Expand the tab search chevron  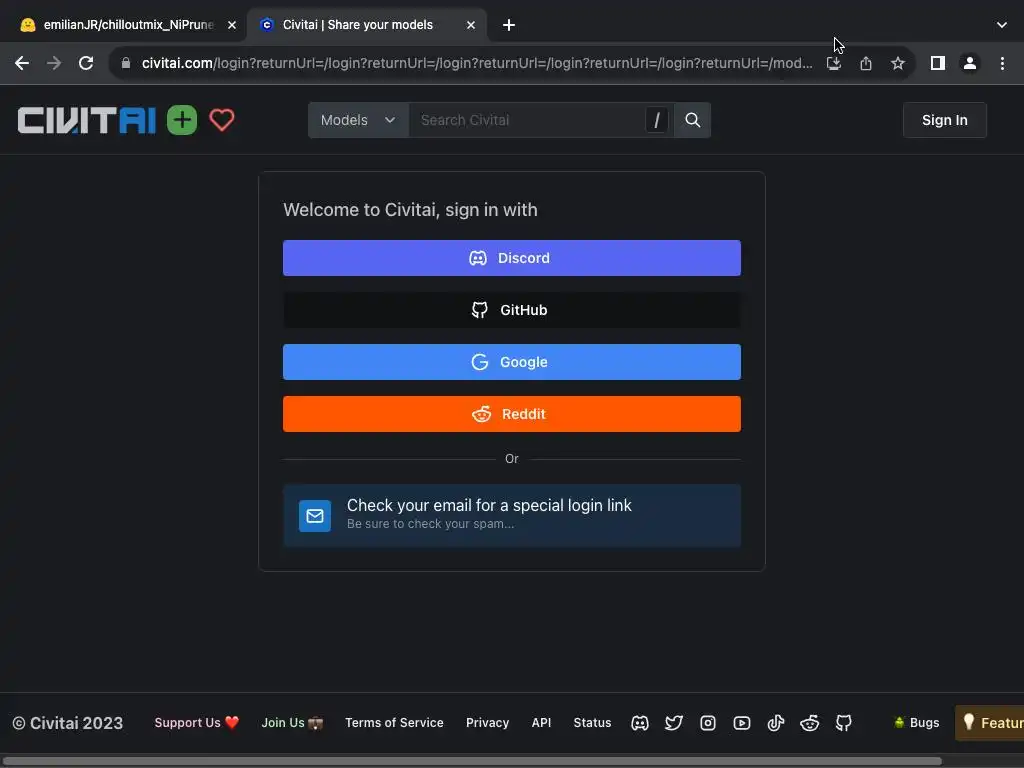coord(1002,25)
